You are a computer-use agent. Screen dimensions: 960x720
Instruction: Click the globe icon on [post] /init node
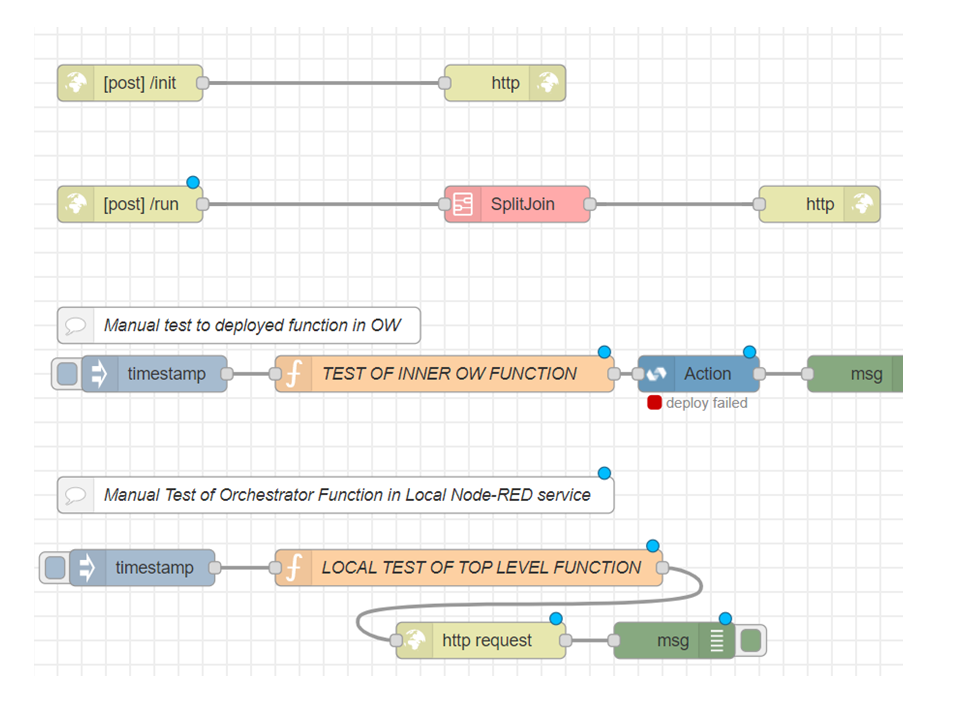[76, 83]
